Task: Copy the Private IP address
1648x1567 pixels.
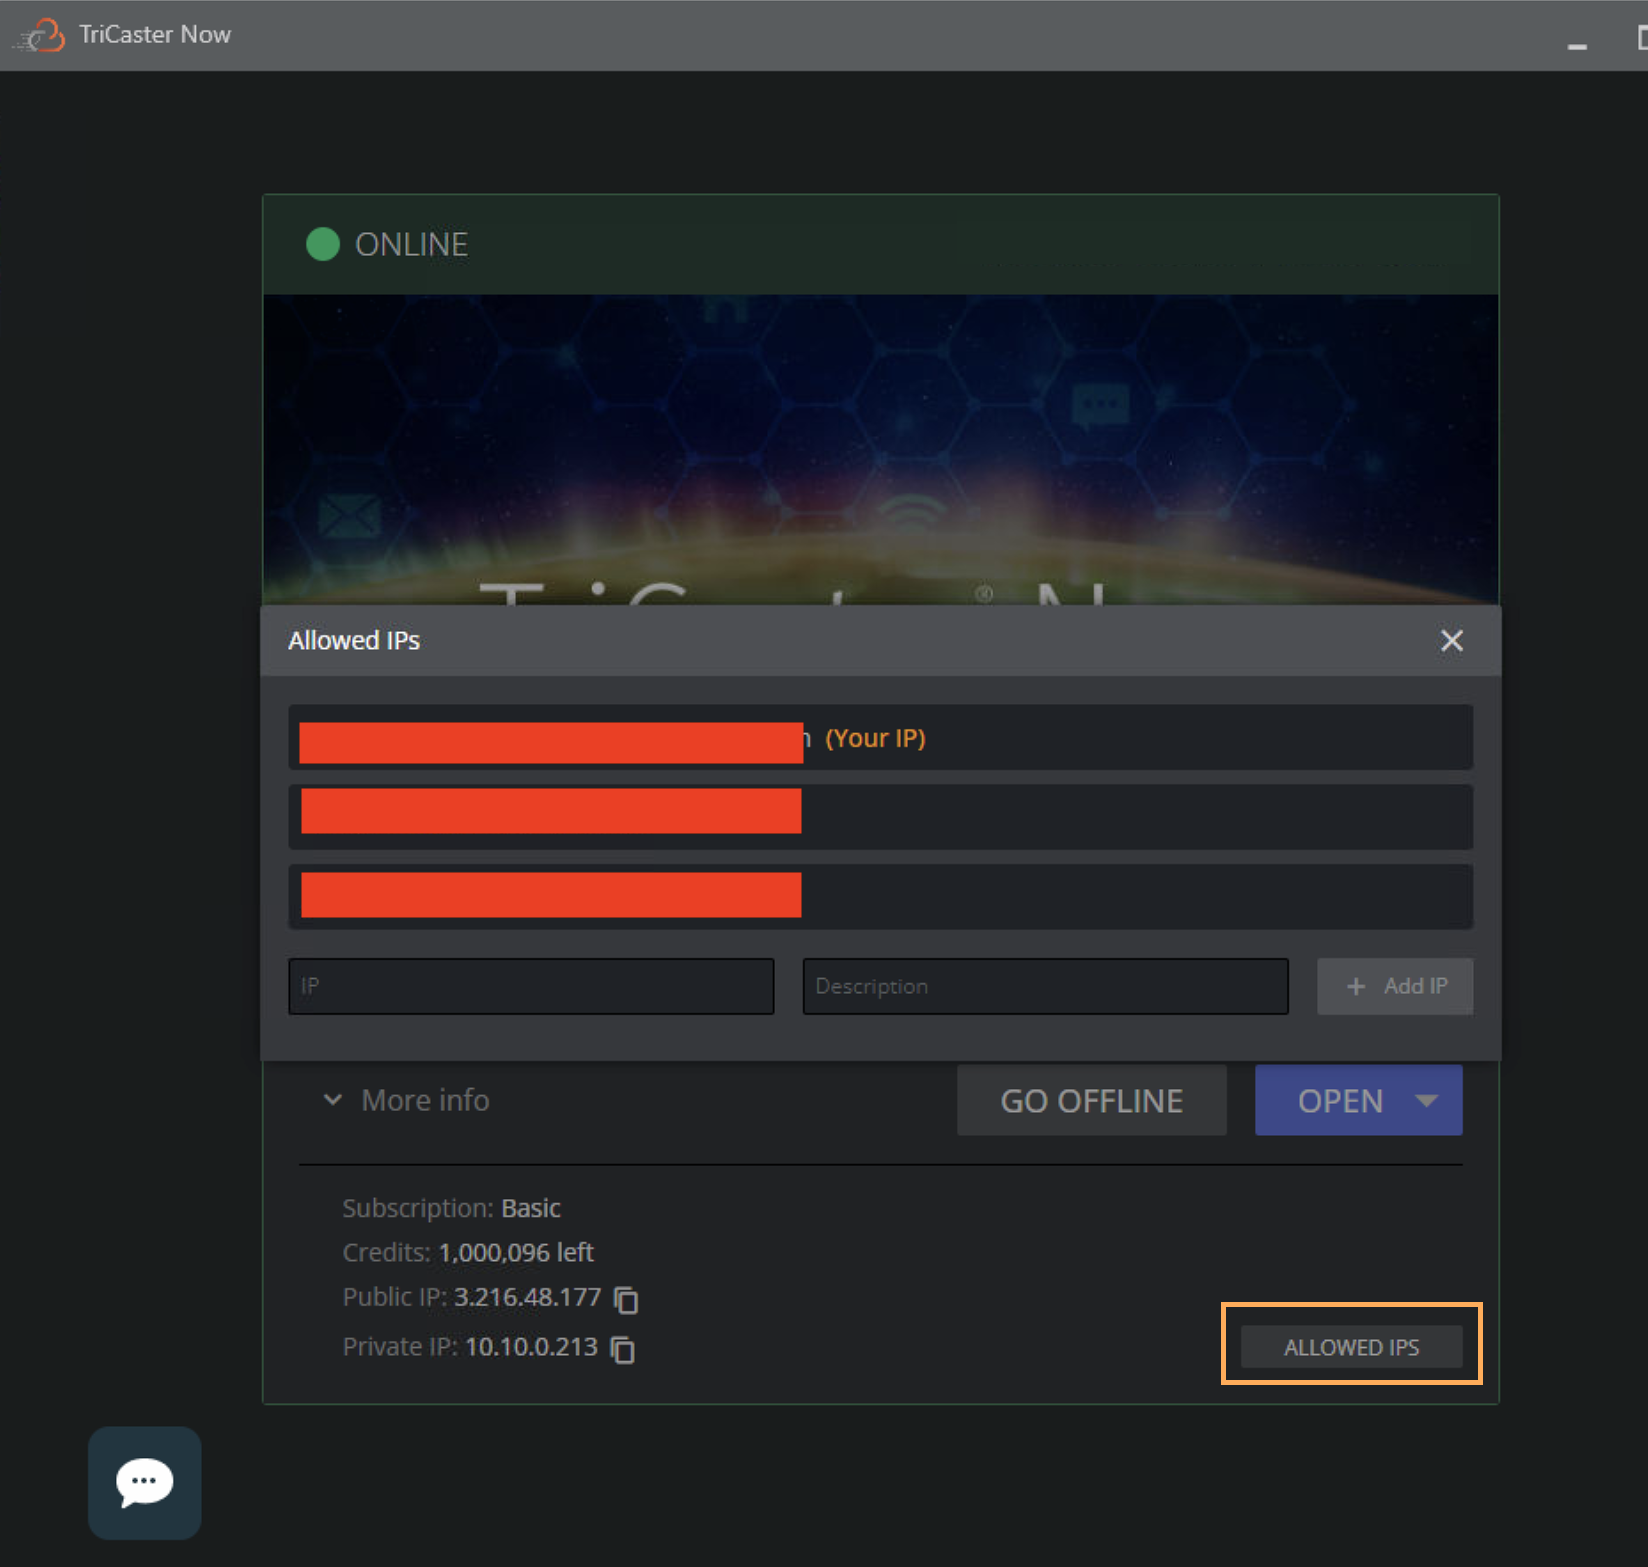Action: (x=622, y=1349)
